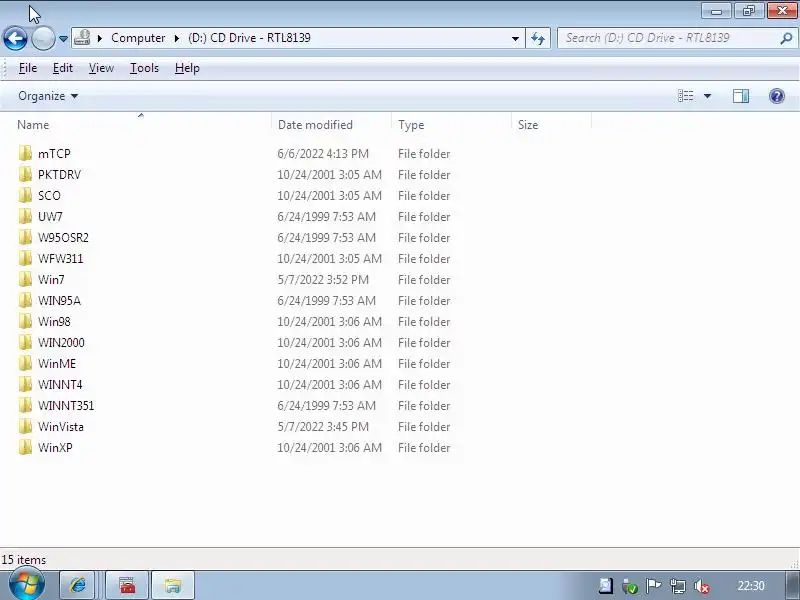Launch Internet Explorer from taskbar
This screenshot has width=800, height=600.
pos(78,585)
